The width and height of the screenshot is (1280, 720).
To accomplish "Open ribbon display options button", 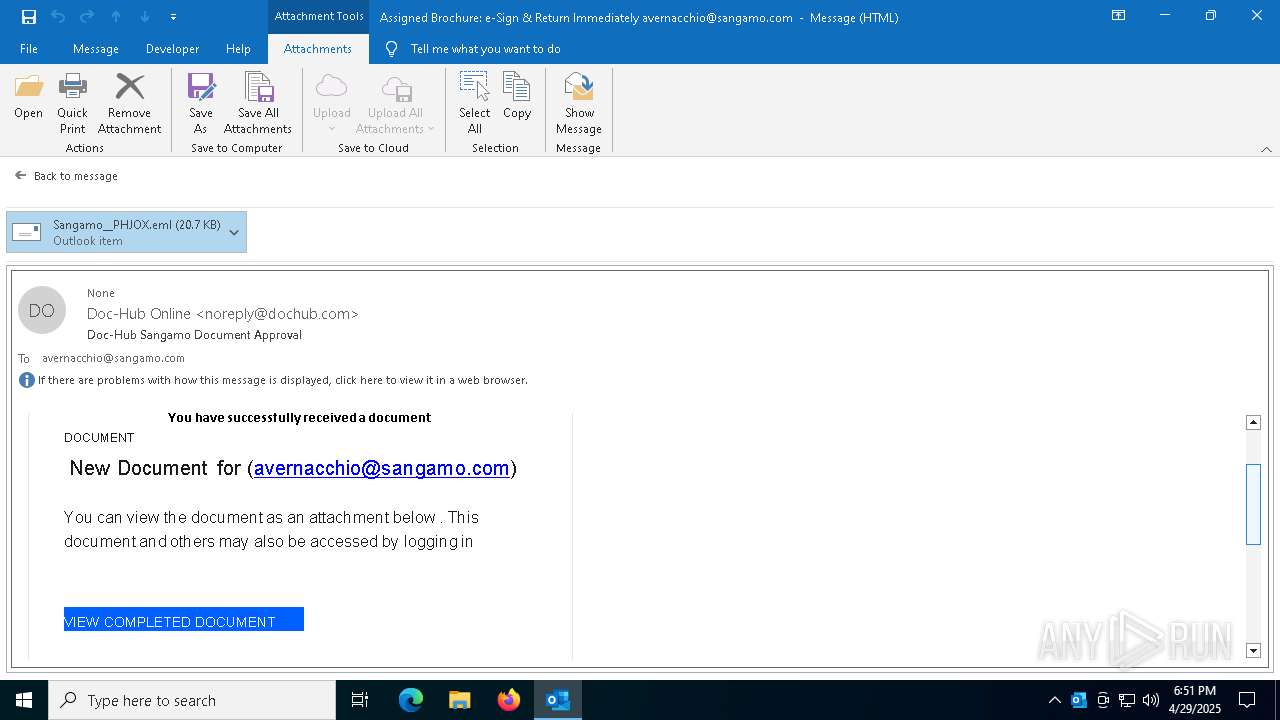I will 1119,16.
